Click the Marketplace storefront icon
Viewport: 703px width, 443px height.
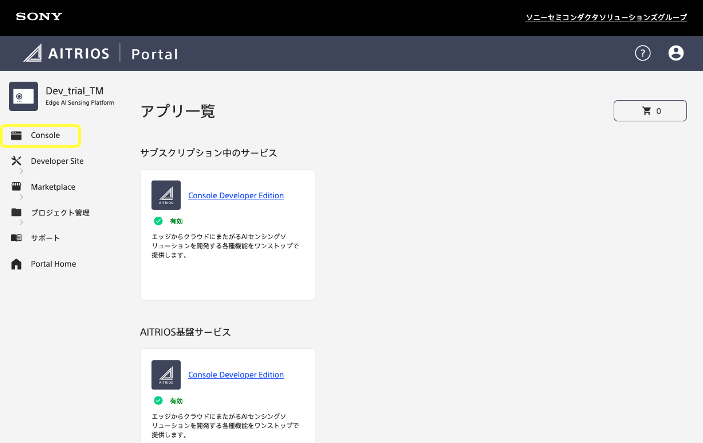click(16, 187)
